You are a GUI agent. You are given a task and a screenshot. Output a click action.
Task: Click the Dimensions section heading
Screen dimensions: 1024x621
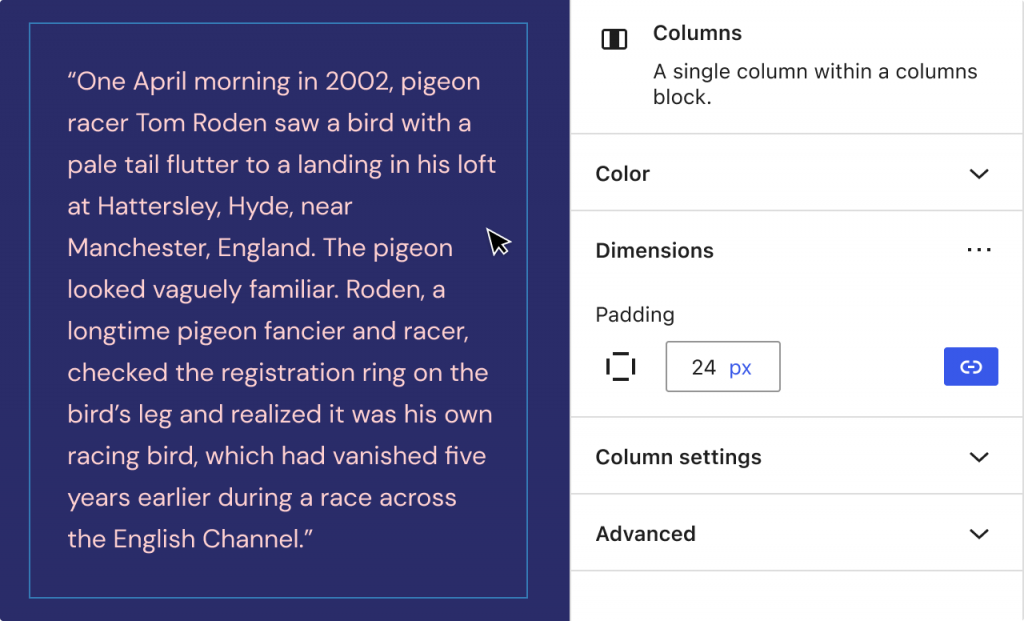(x=654, y=251)
